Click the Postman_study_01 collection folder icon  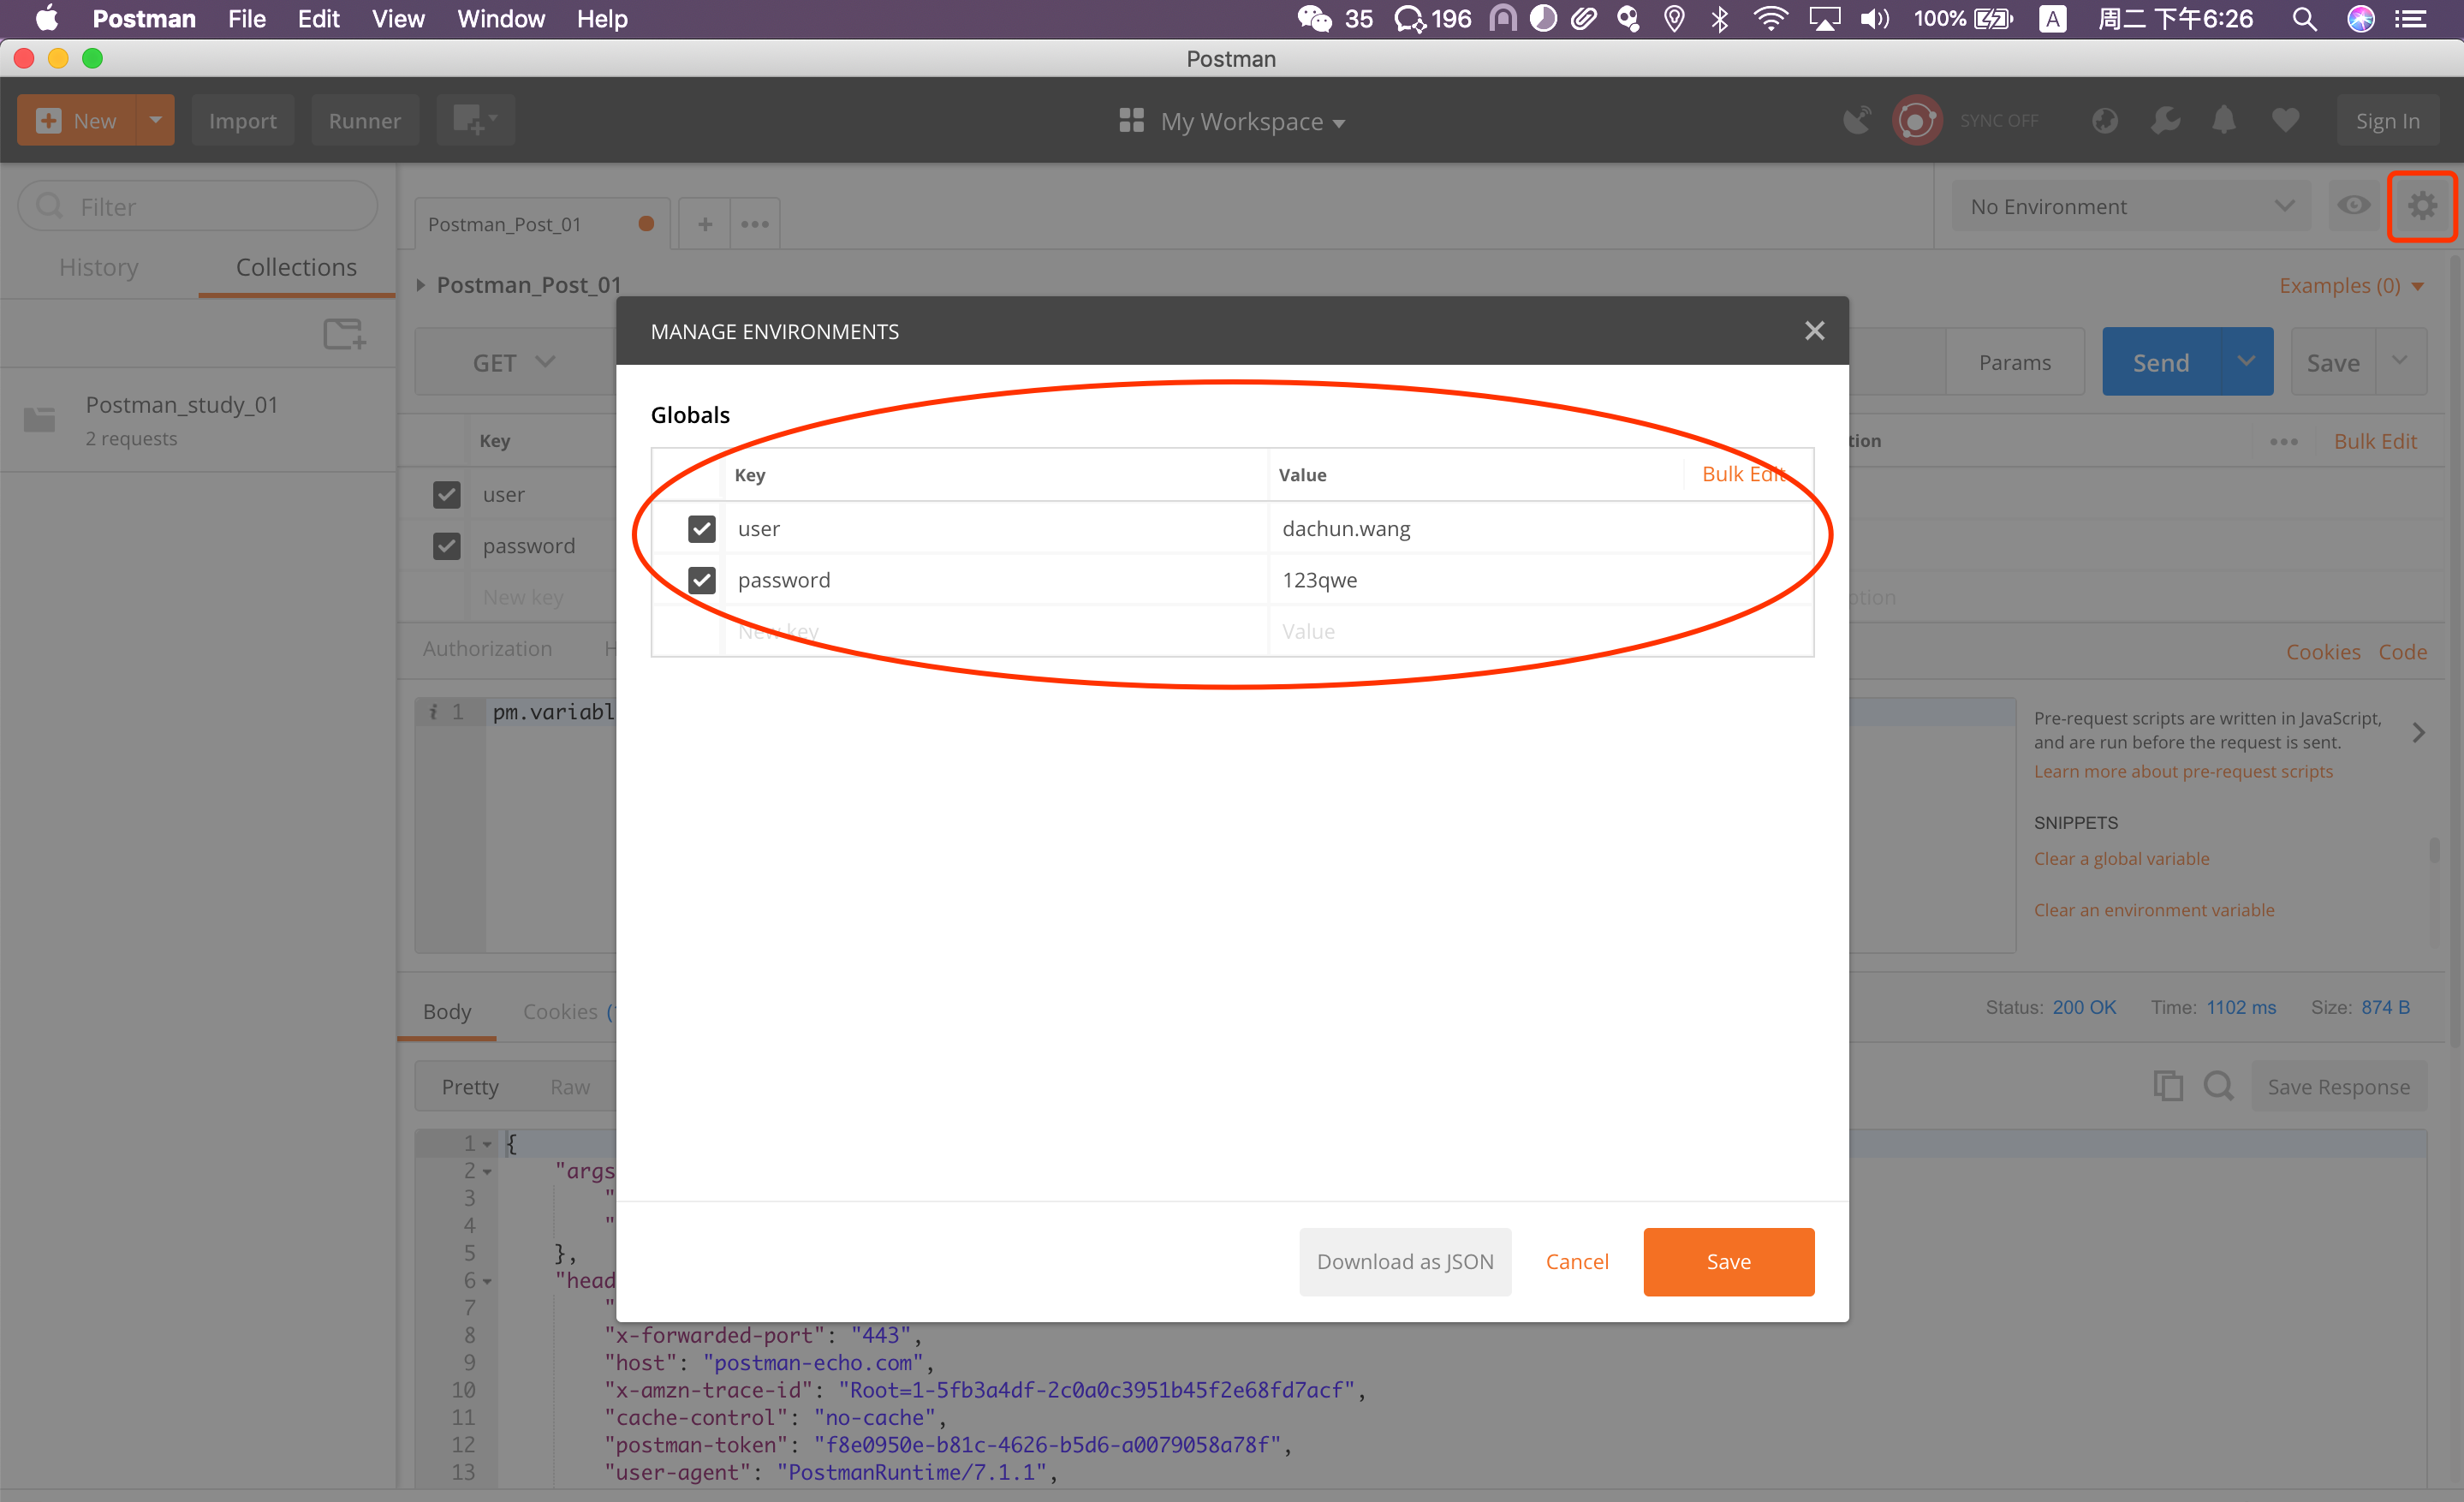pos(40,419)
